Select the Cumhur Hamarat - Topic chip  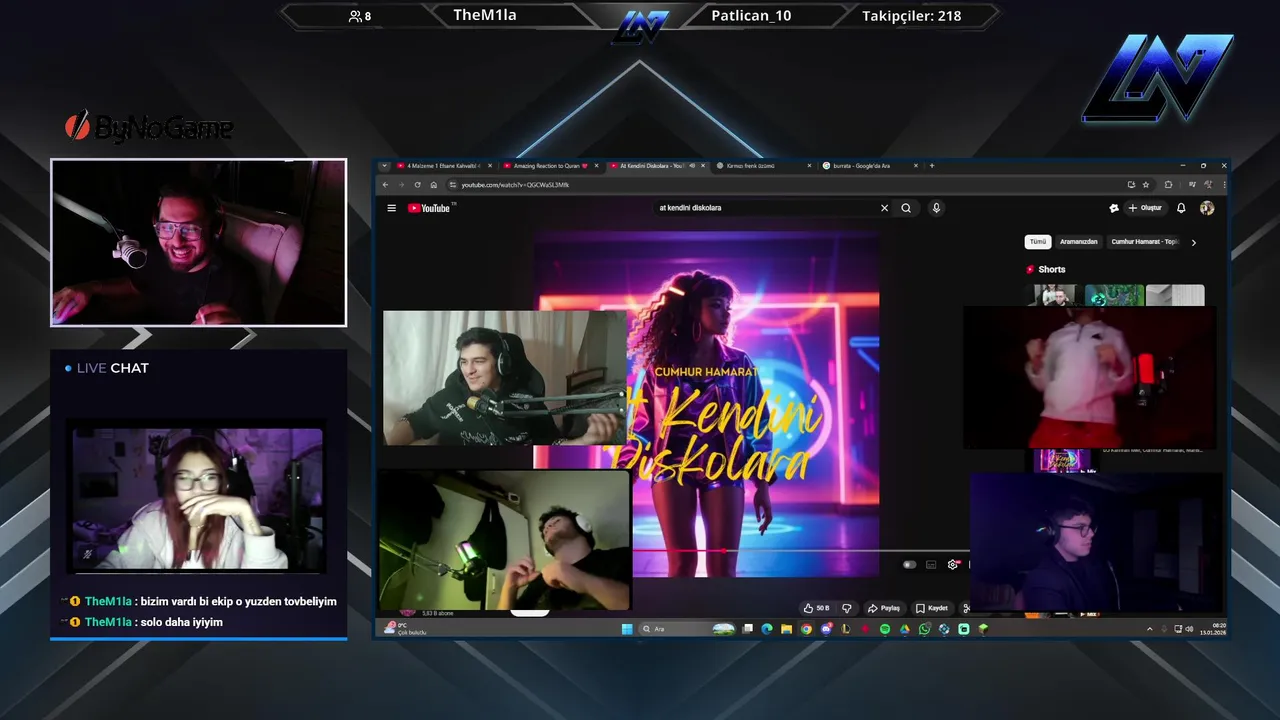[1144, 242]
